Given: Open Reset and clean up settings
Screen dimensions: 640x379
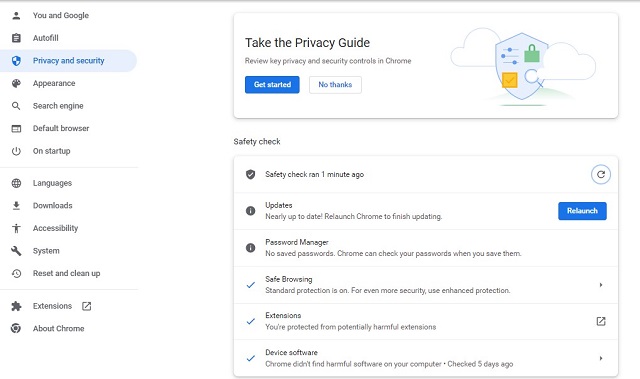Looking at the screenshot, I should click(67, 273).
